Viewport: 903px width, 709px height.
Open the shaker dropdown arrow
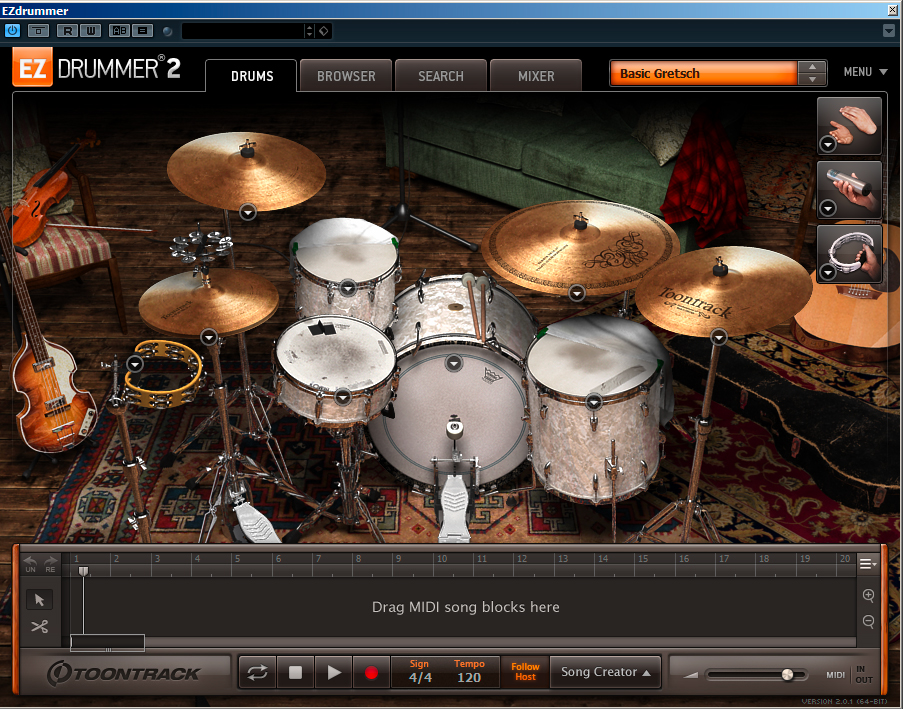click(828, 208)
